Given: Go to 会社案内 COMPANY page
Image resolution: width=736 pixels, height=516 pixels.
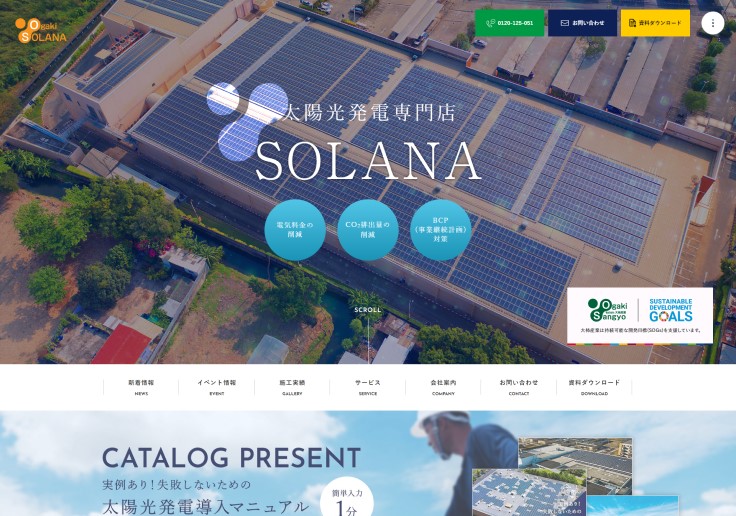Looking at the screenshot, I should [443, 387].
